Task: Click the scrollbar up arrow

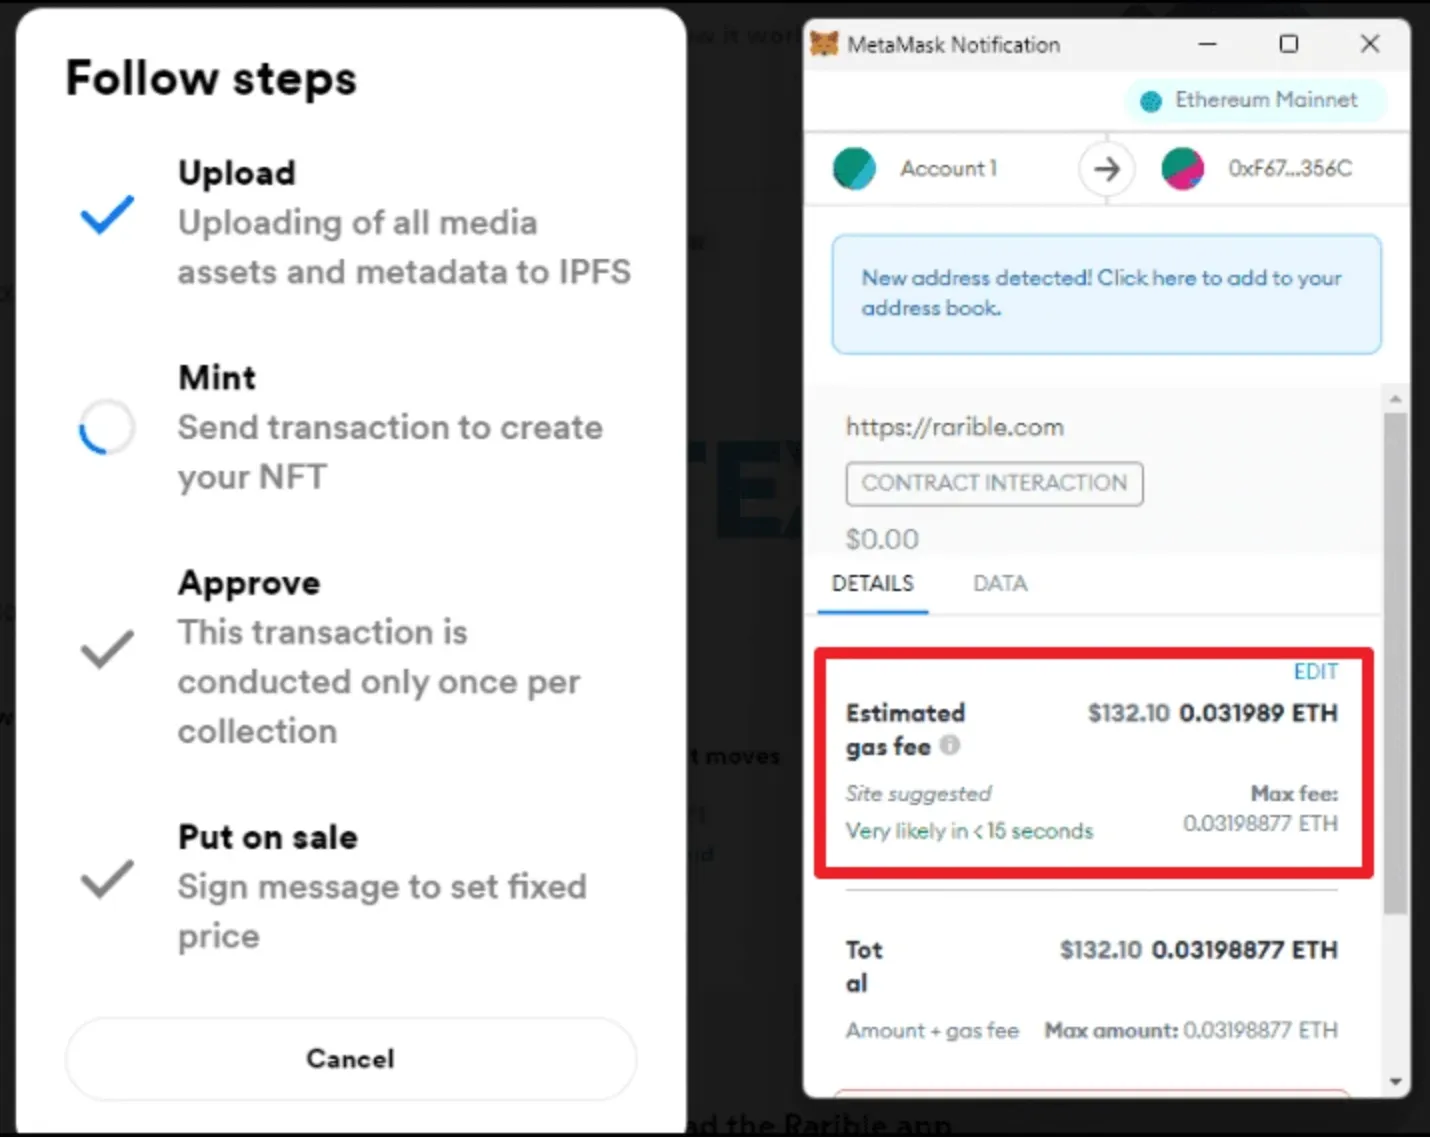Action: (1396, 399)
